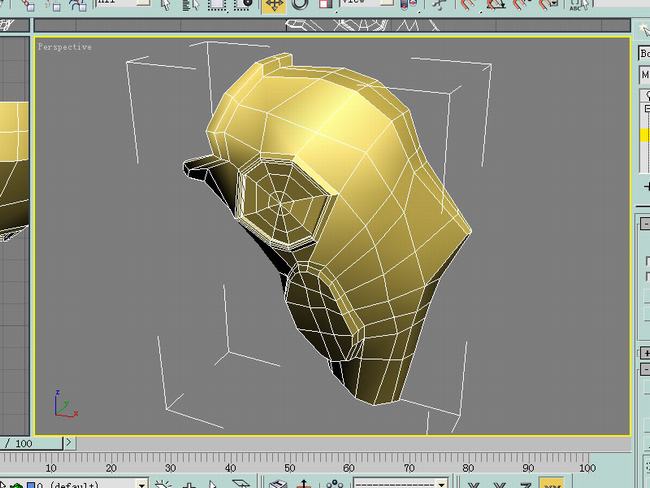Select the yellow highlighted row in modifier stack

click(645, 135)
